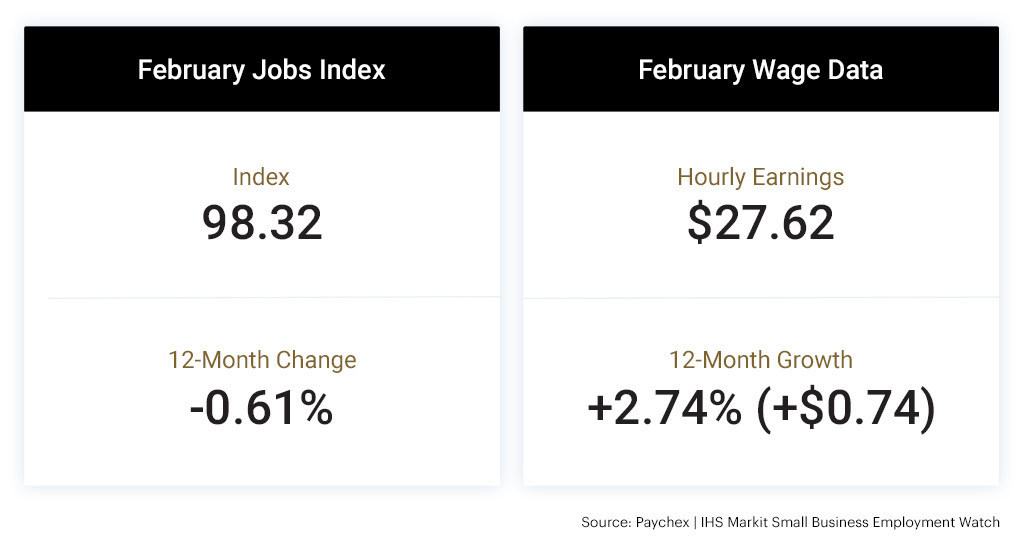This screenshot has height=549, width=1024.
Task: Click the divider line in Wage Data card
Action: point(761,298)
